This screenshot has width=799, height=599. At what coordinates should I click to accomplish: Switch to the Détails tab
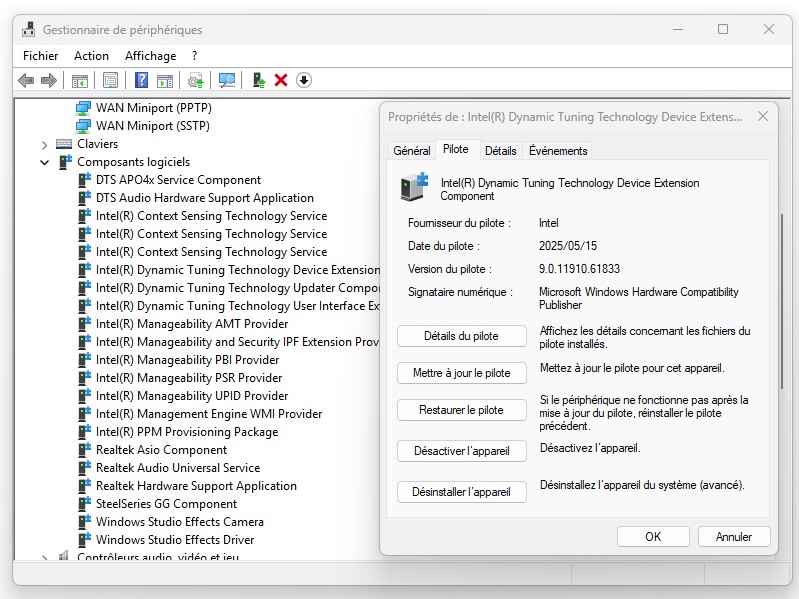[500, 151]
